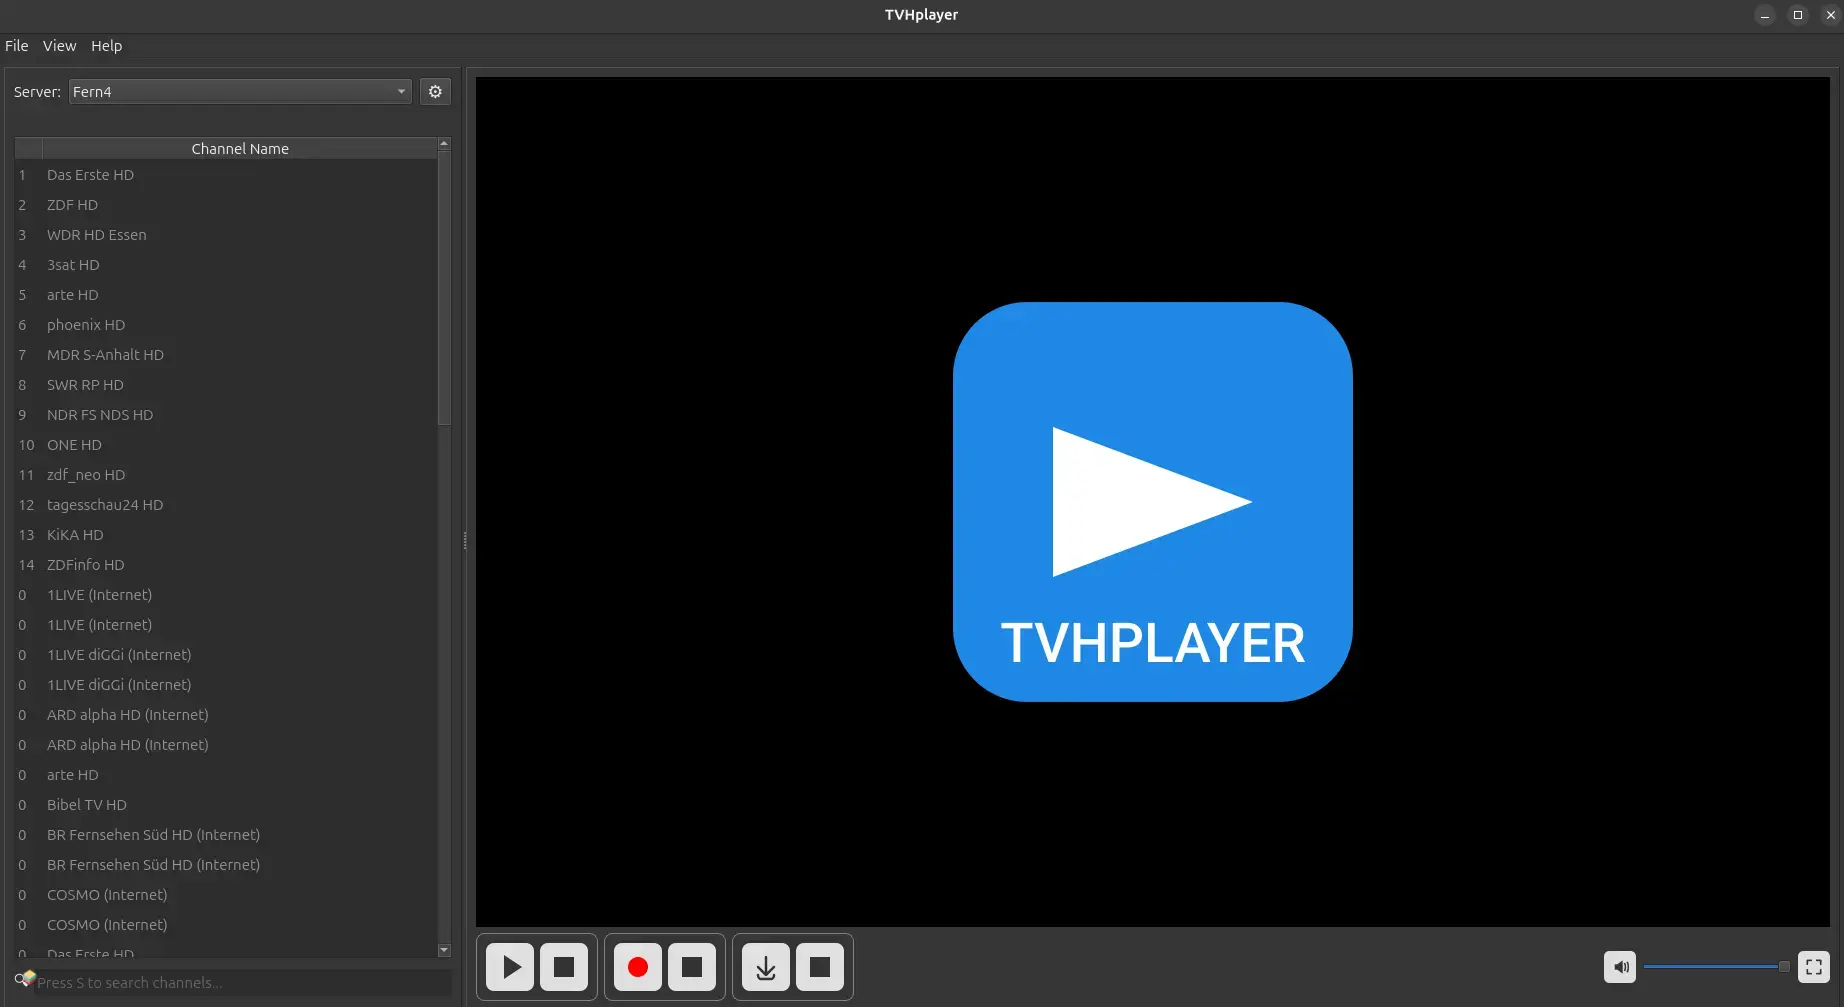
Task: Click the channel list scroll-down arrow
Action: pyautogui.click(x=444, y=950)
